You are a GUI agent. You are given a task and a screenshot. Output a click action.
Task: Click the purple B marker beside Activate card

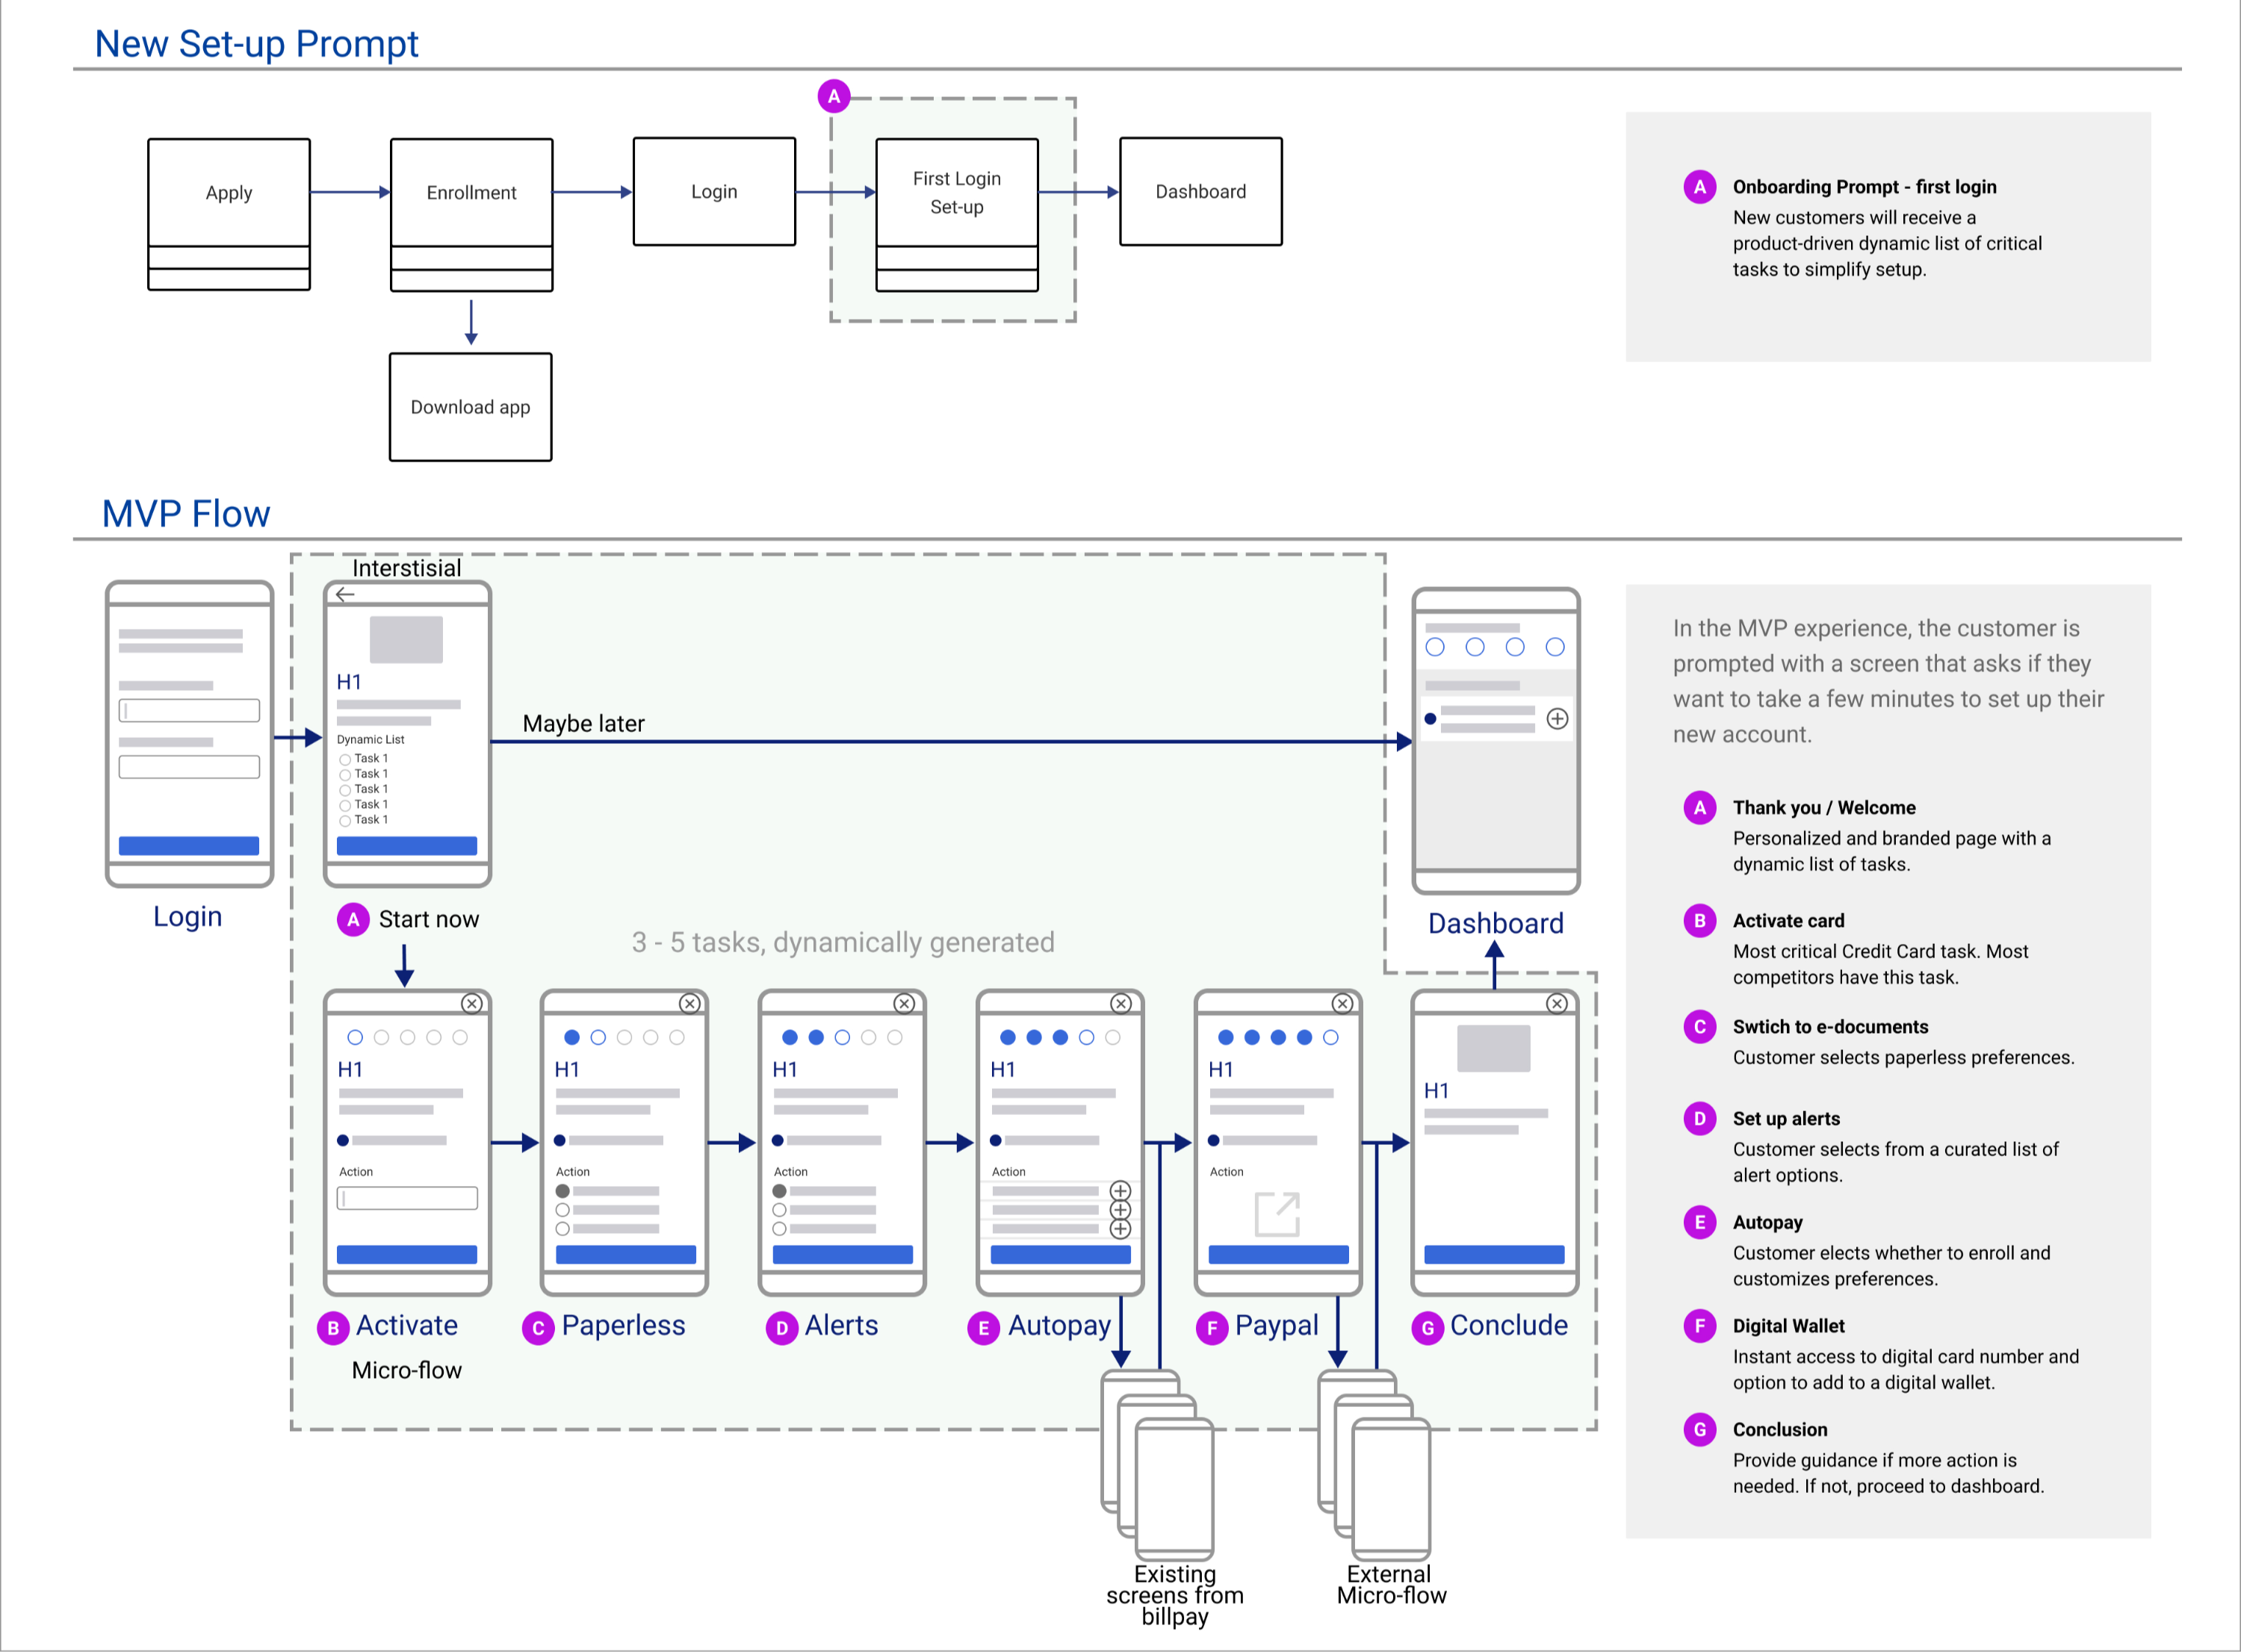(x=1700, y=921)
